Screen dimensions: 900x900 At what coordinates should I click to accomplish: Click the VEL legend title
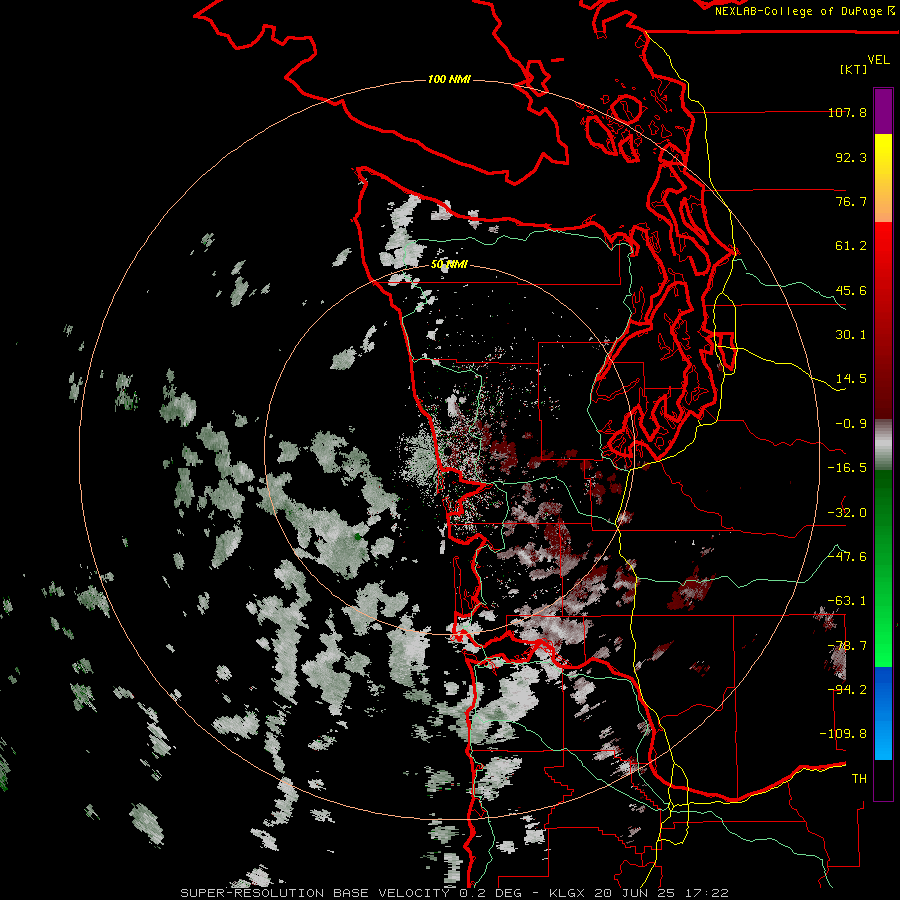[878, 60]
